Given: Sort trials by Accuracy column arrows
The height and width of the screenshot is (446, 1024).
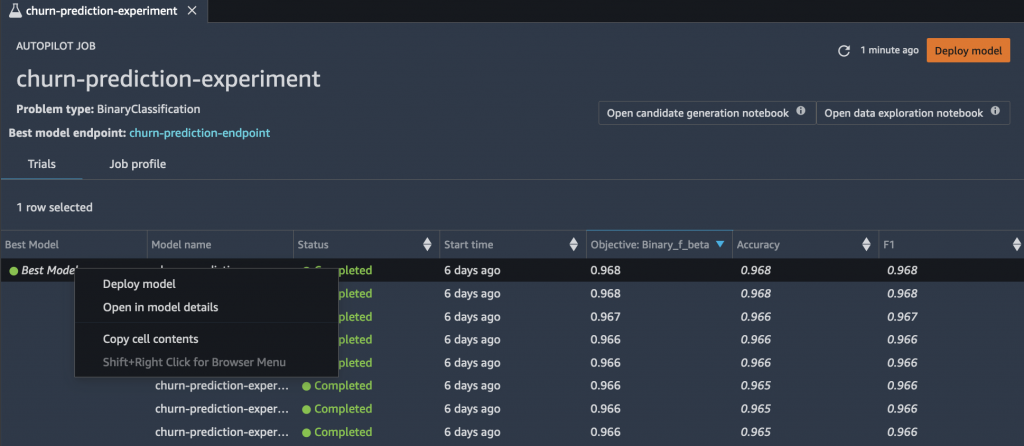Looking at the screenshot, I should [x=866, y=245].
